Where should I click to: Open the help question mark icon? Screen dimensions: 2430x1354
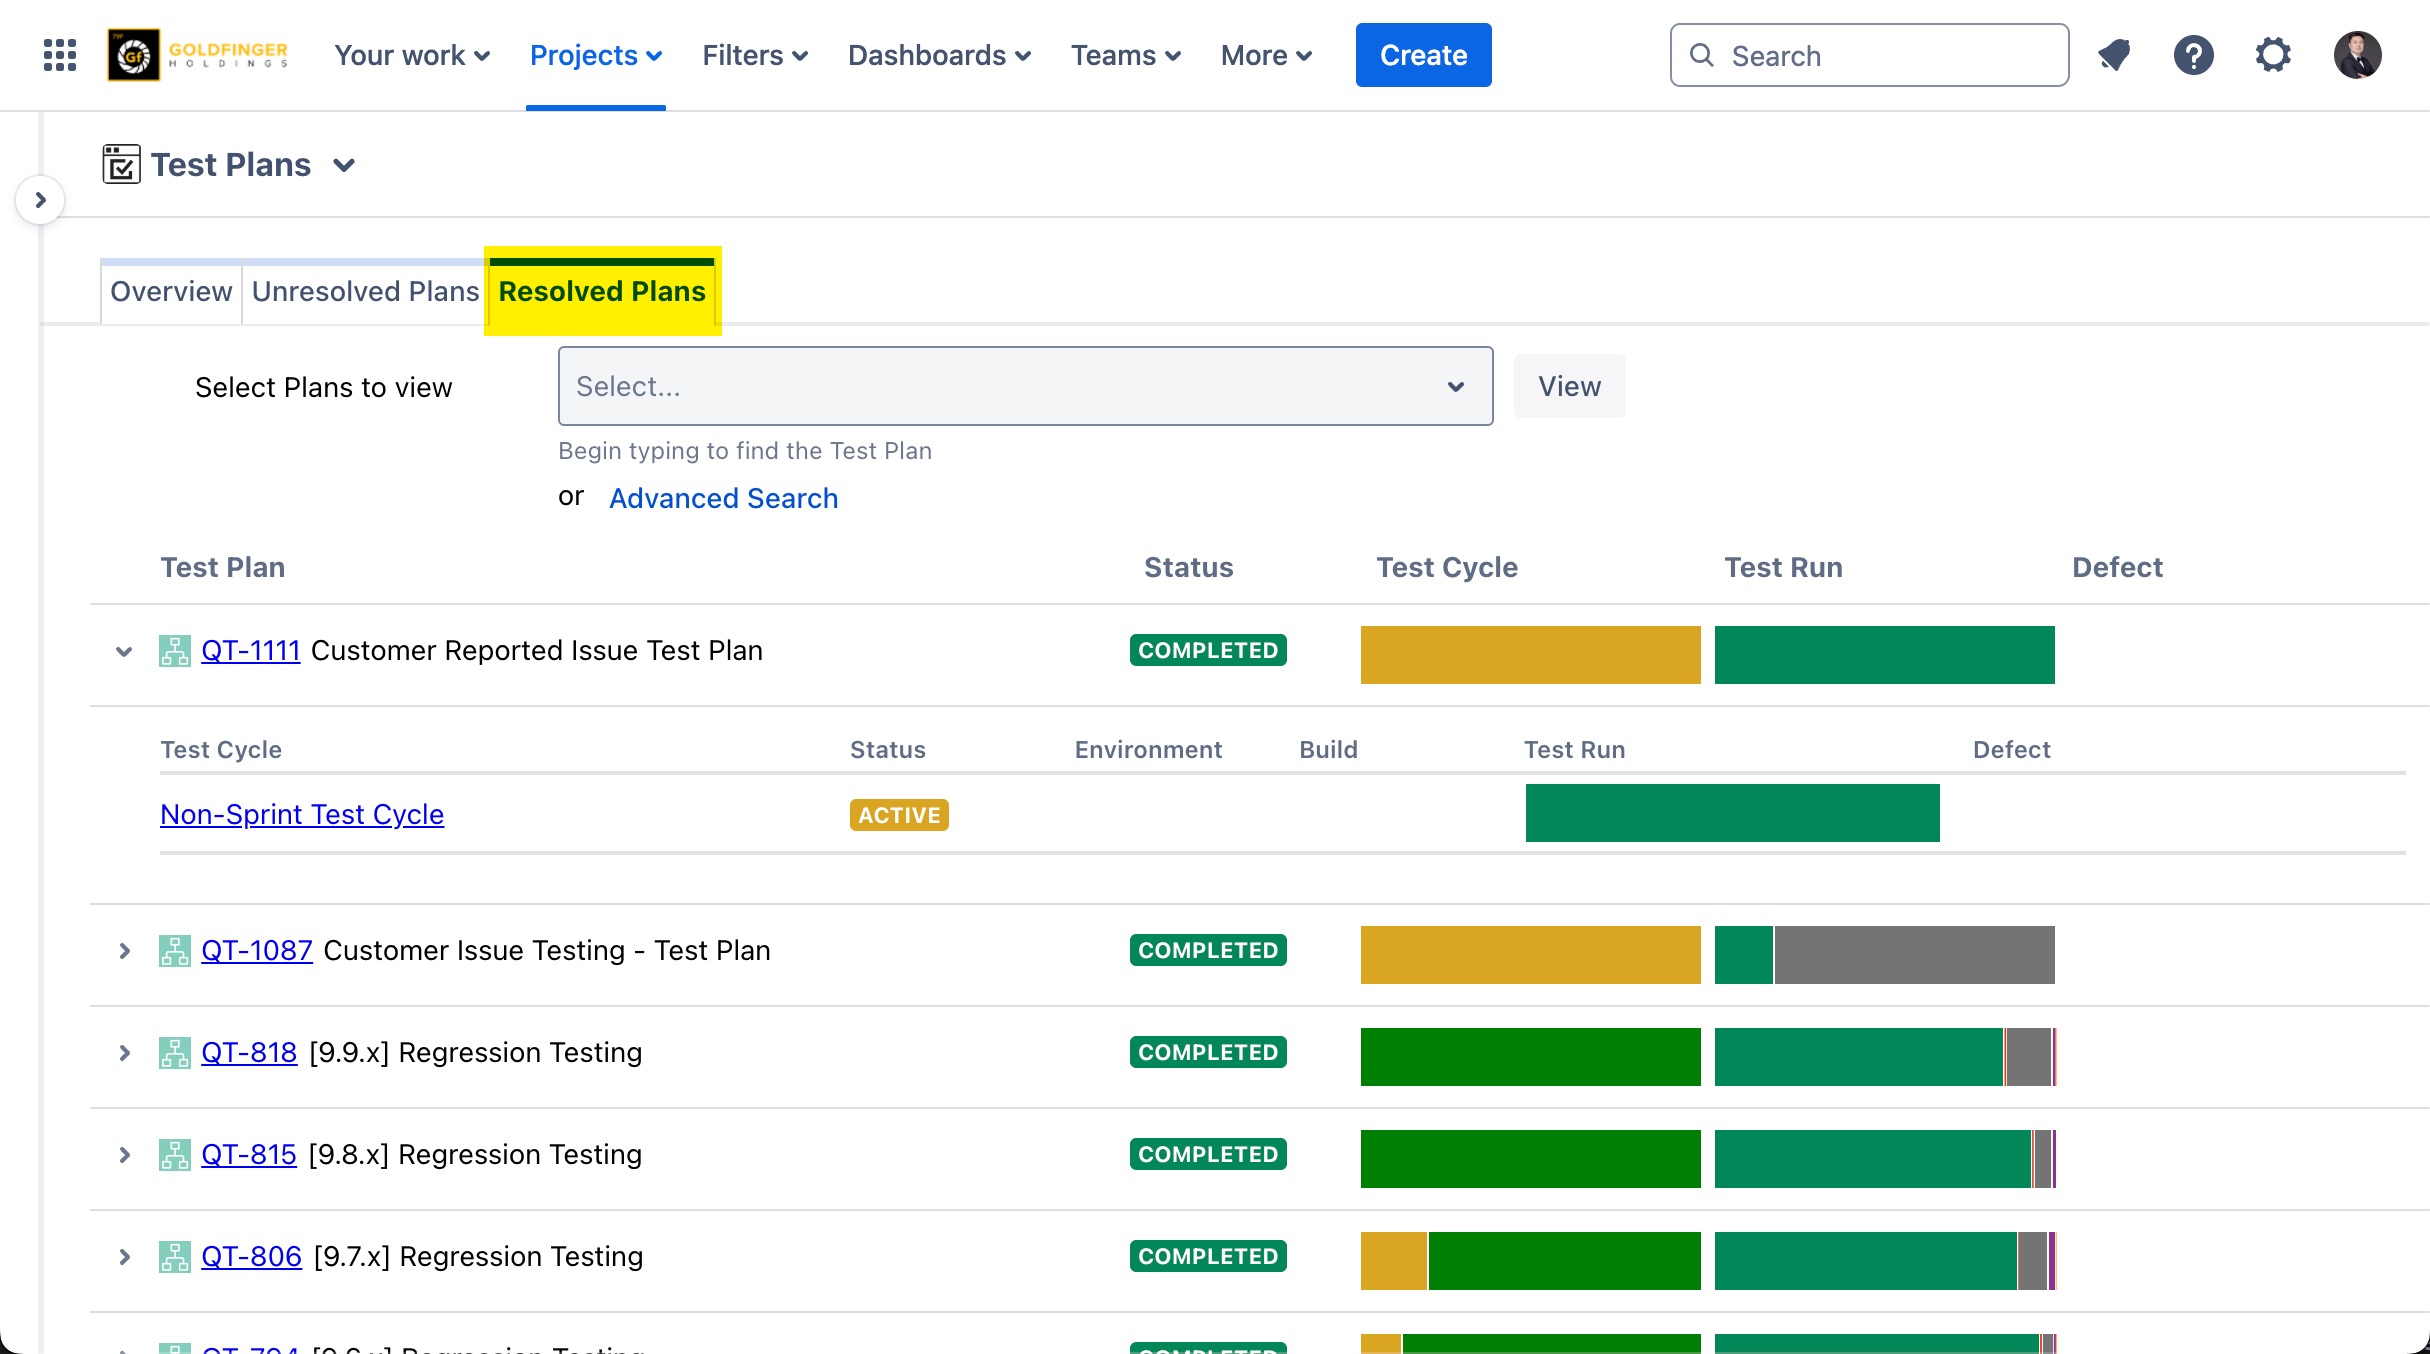click(2193, 55)
